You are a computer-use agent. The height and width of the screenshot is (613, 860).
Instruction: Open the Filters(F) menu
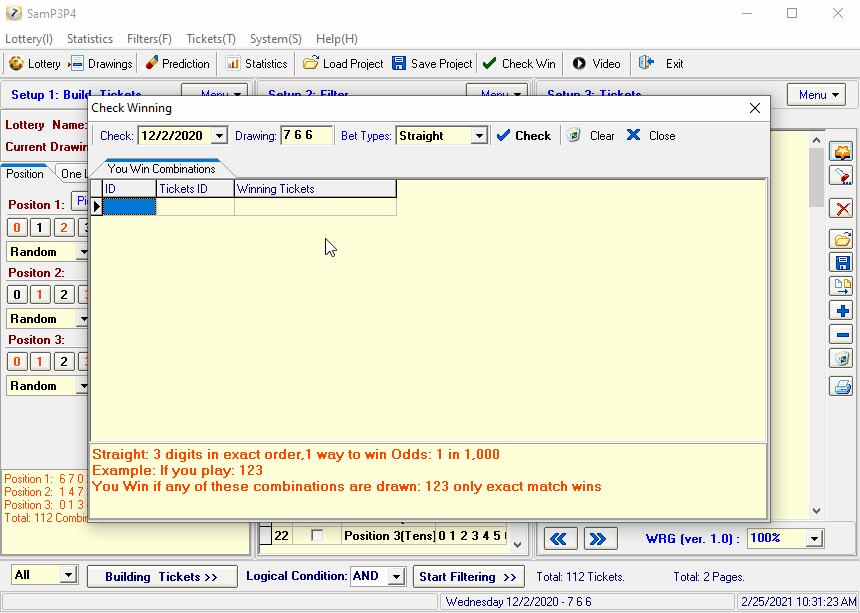149,39
